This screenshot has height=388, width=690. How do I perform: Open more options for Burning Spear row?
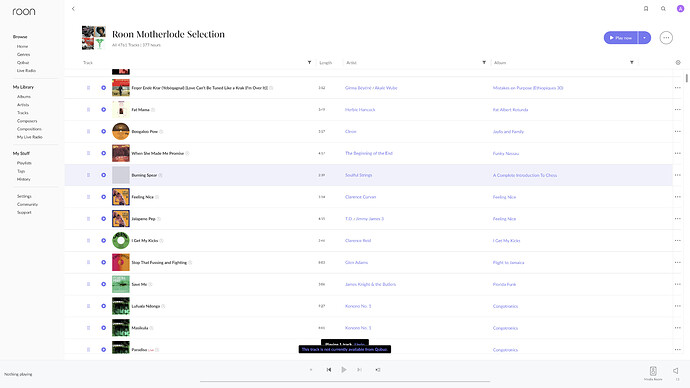coord(678,175)
